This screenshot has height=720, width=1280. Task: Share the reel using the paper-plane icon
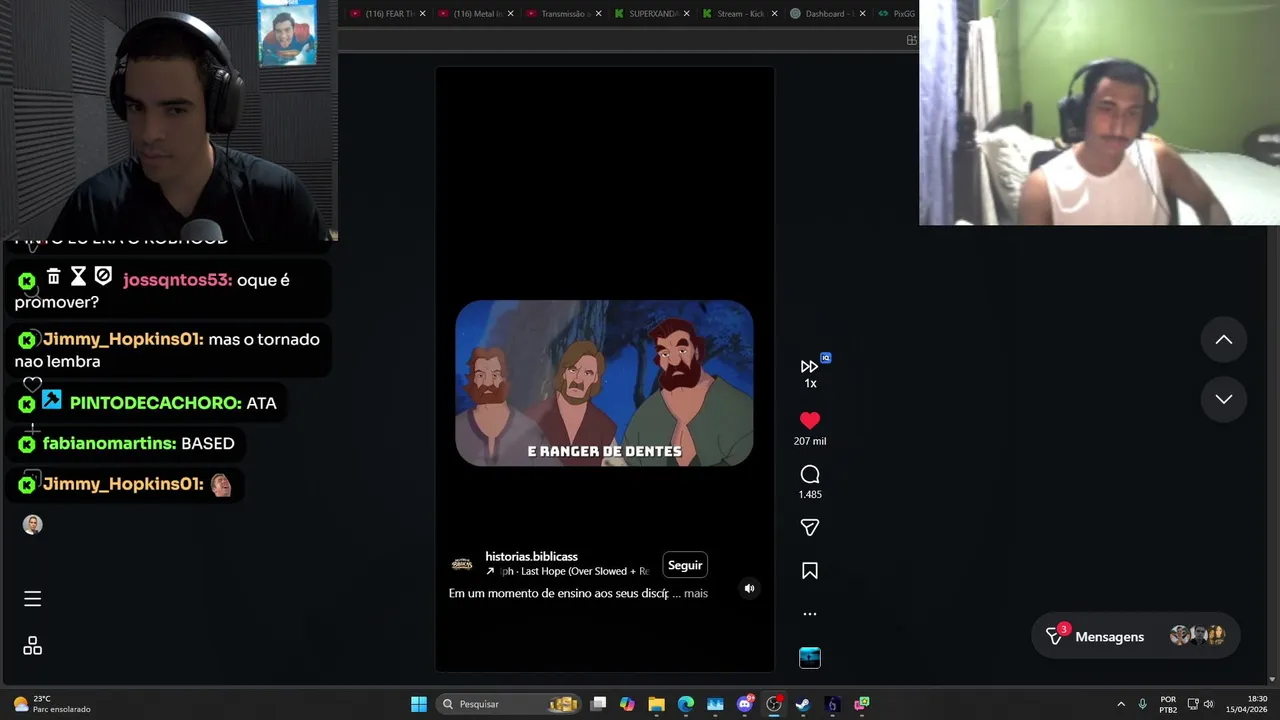coord(810,527)
